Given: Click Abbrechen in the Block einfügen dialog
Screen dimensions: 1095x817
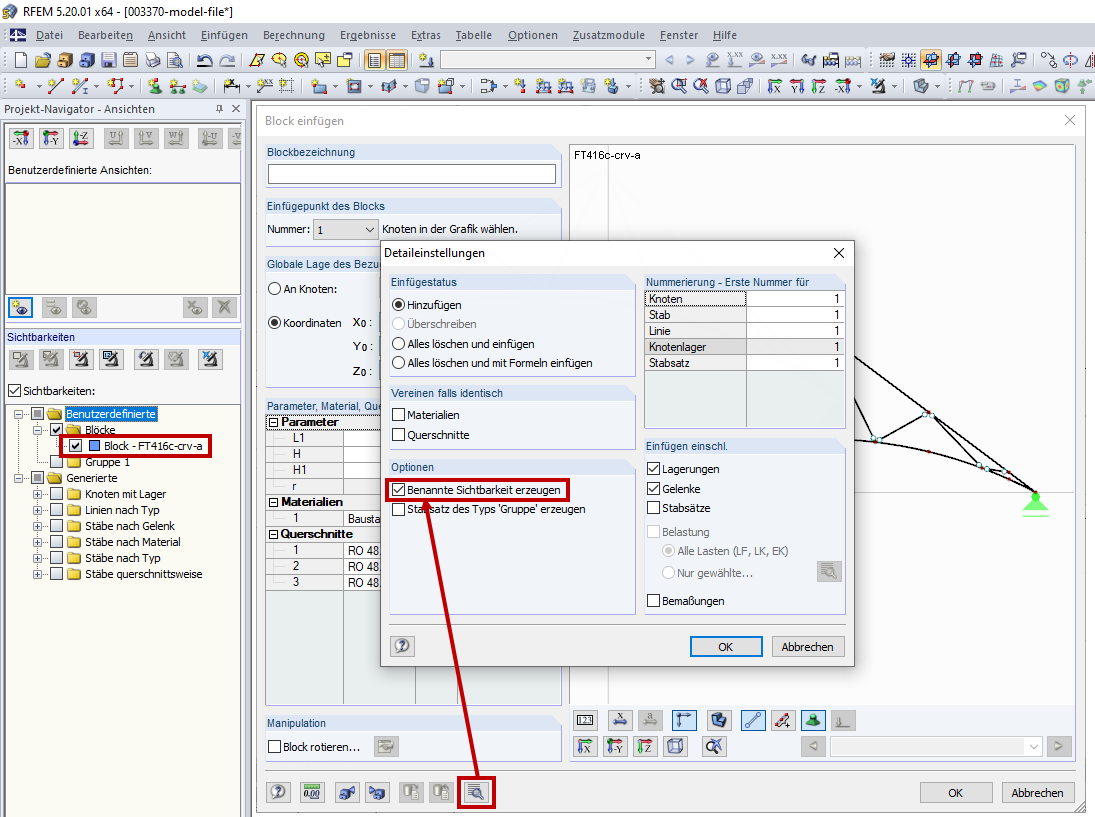Looking at the screenshot, I should [x=1037, y=792].
